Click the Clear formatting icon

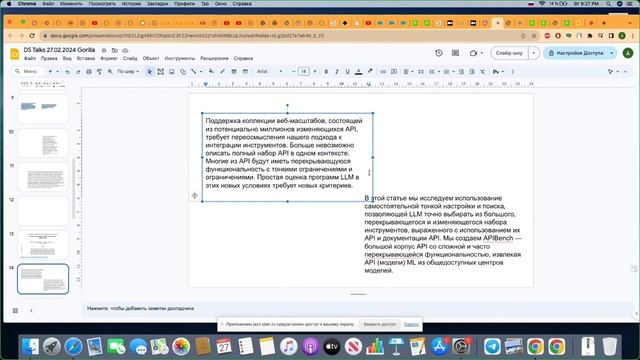[x=482, y=71]
